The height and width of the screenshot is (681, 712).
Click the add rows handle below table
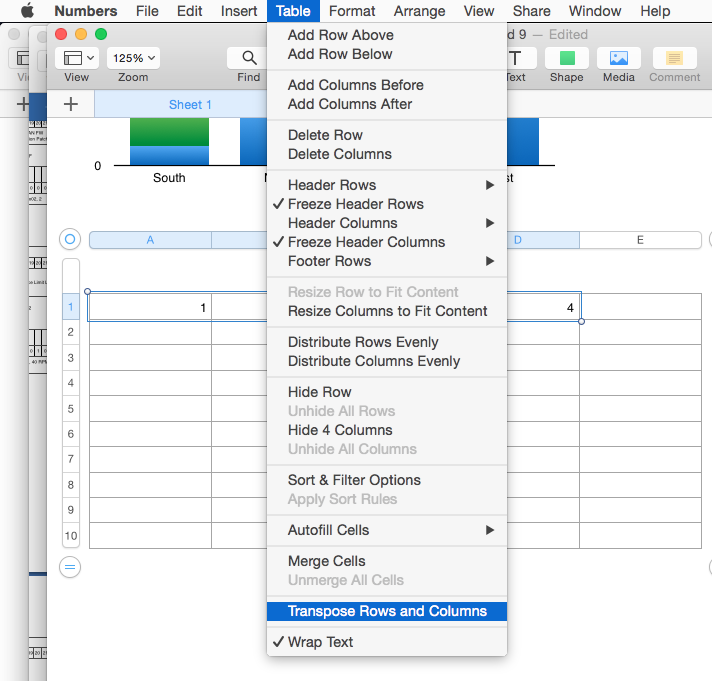click(70, 567)
